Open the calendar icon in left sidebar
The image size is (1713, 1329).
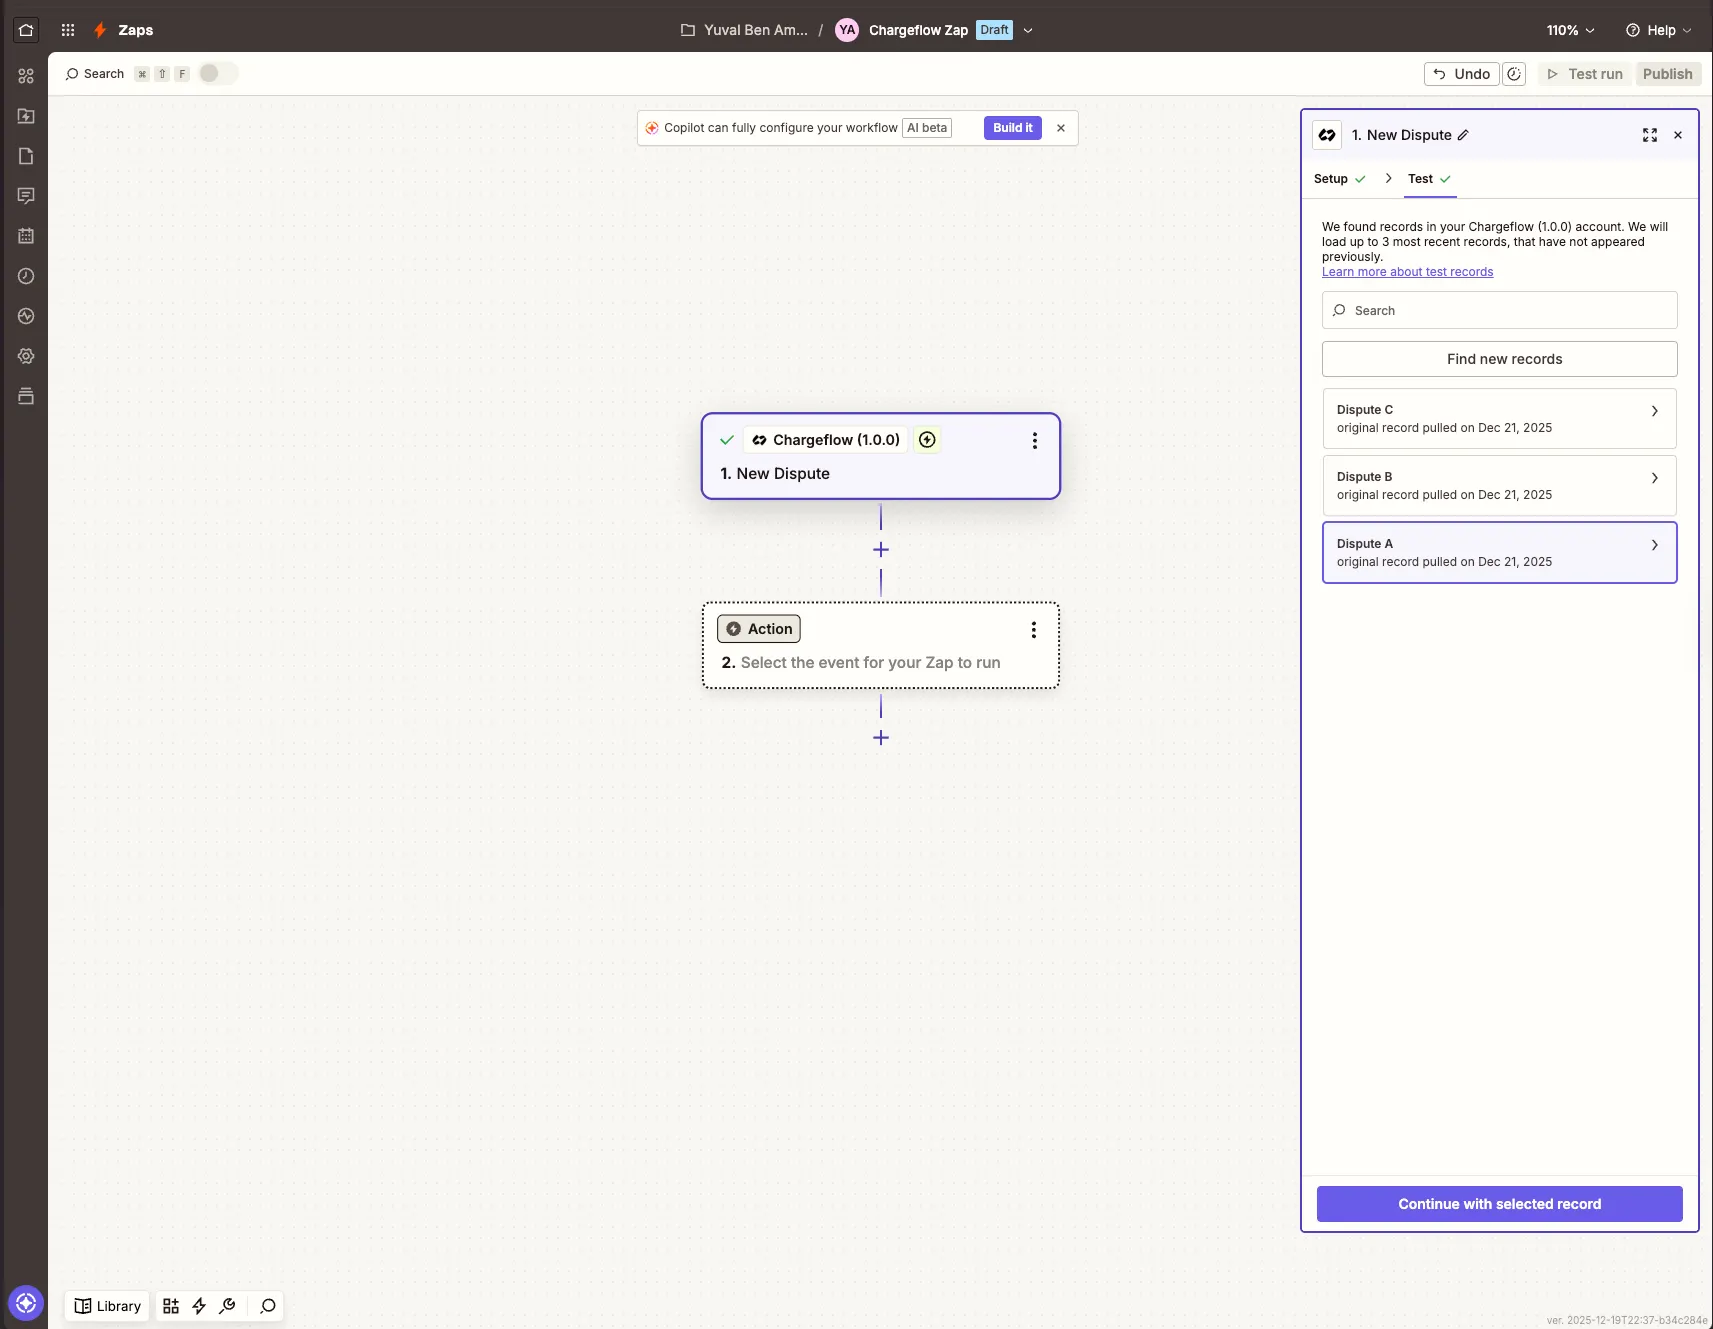[26, 236]
